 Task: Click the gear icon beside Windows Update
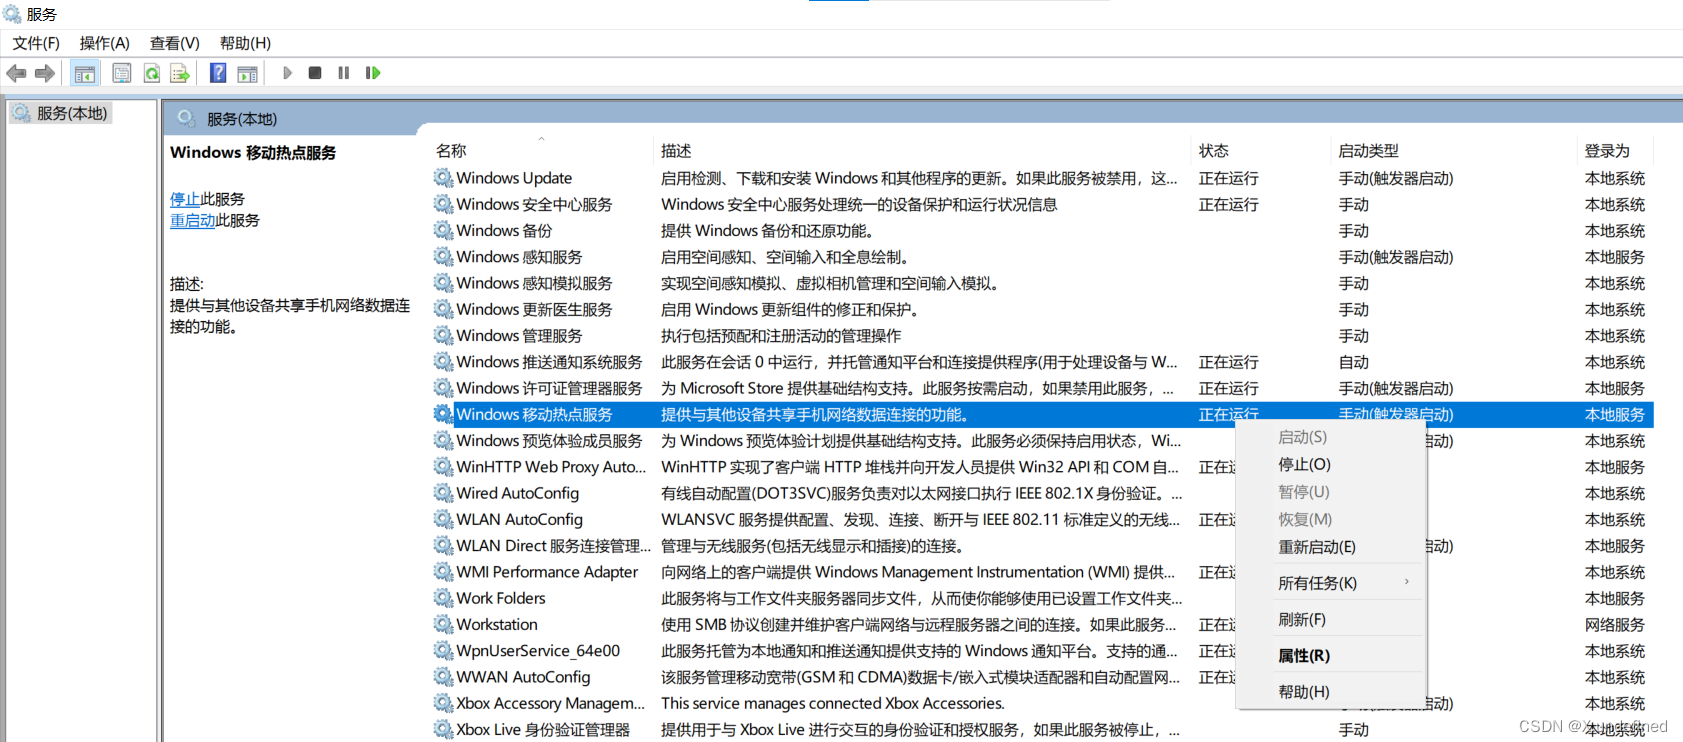point(443,178)
